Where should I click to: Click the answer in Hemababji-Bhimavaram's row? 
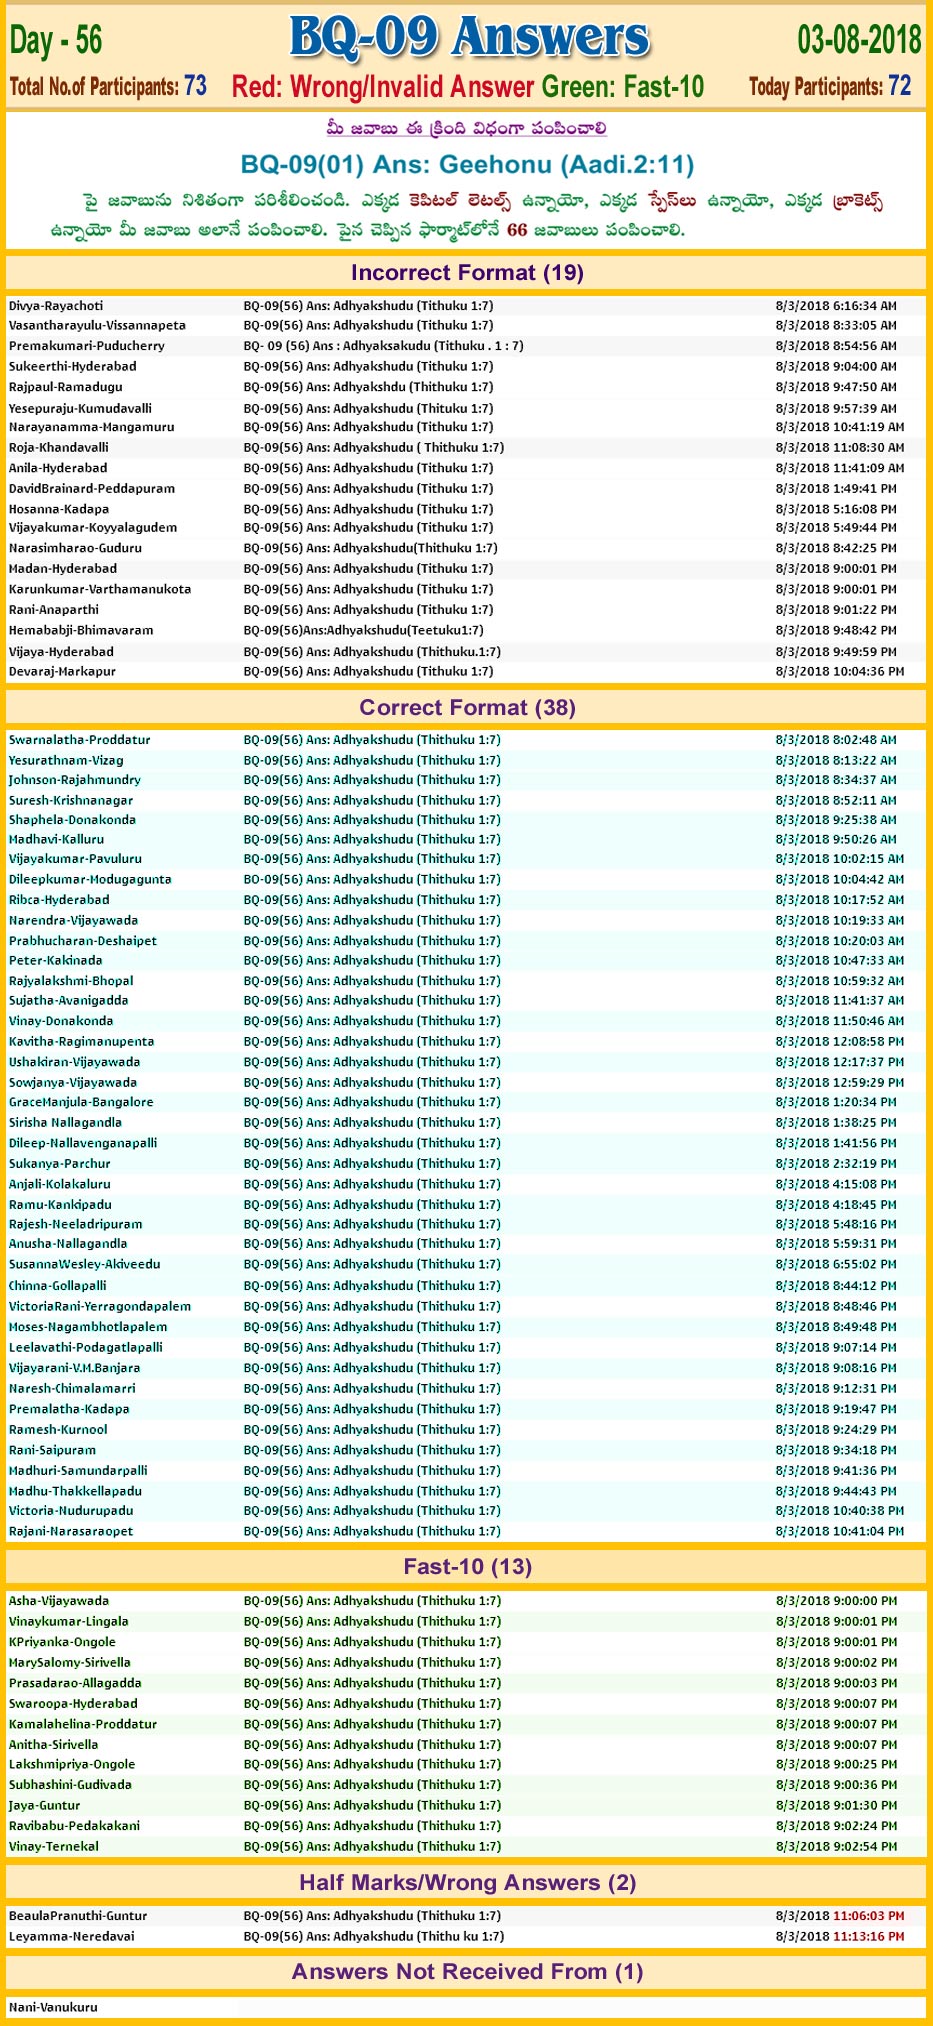click(x=364, y=630)
